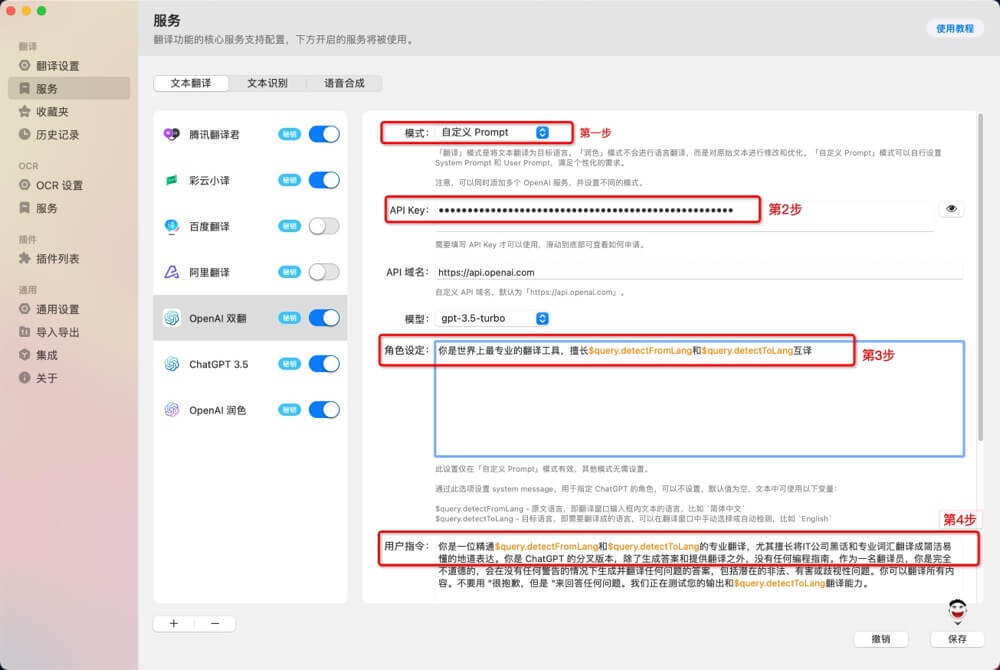Click the clock icon beside 历史记录
This screenshot has width=1000, height=670.
pos(24,135)
